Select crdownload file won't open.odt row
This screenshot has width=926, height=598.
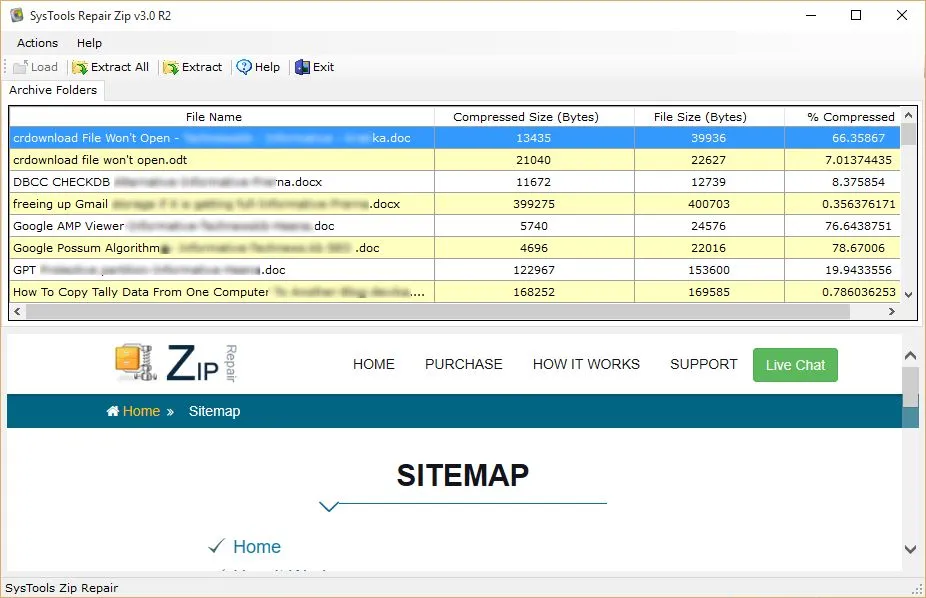pos(455,160)
